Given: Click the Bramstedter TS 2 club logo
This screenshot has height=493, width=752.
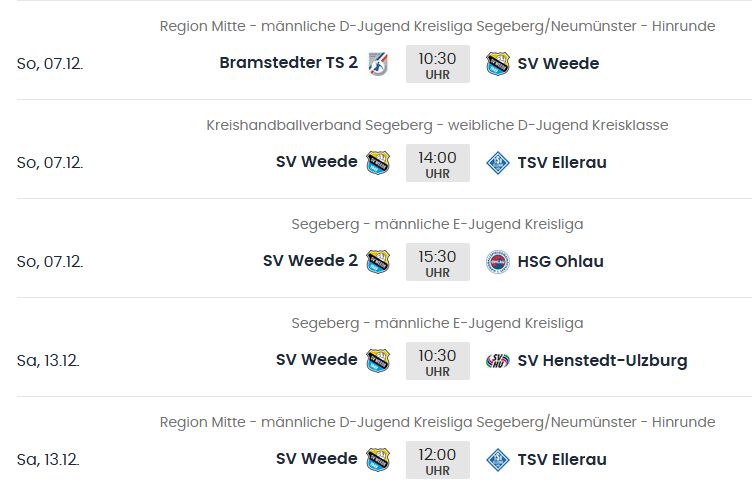Looking at the screenshot, I should pyautogui.click(x=377, y=64).
